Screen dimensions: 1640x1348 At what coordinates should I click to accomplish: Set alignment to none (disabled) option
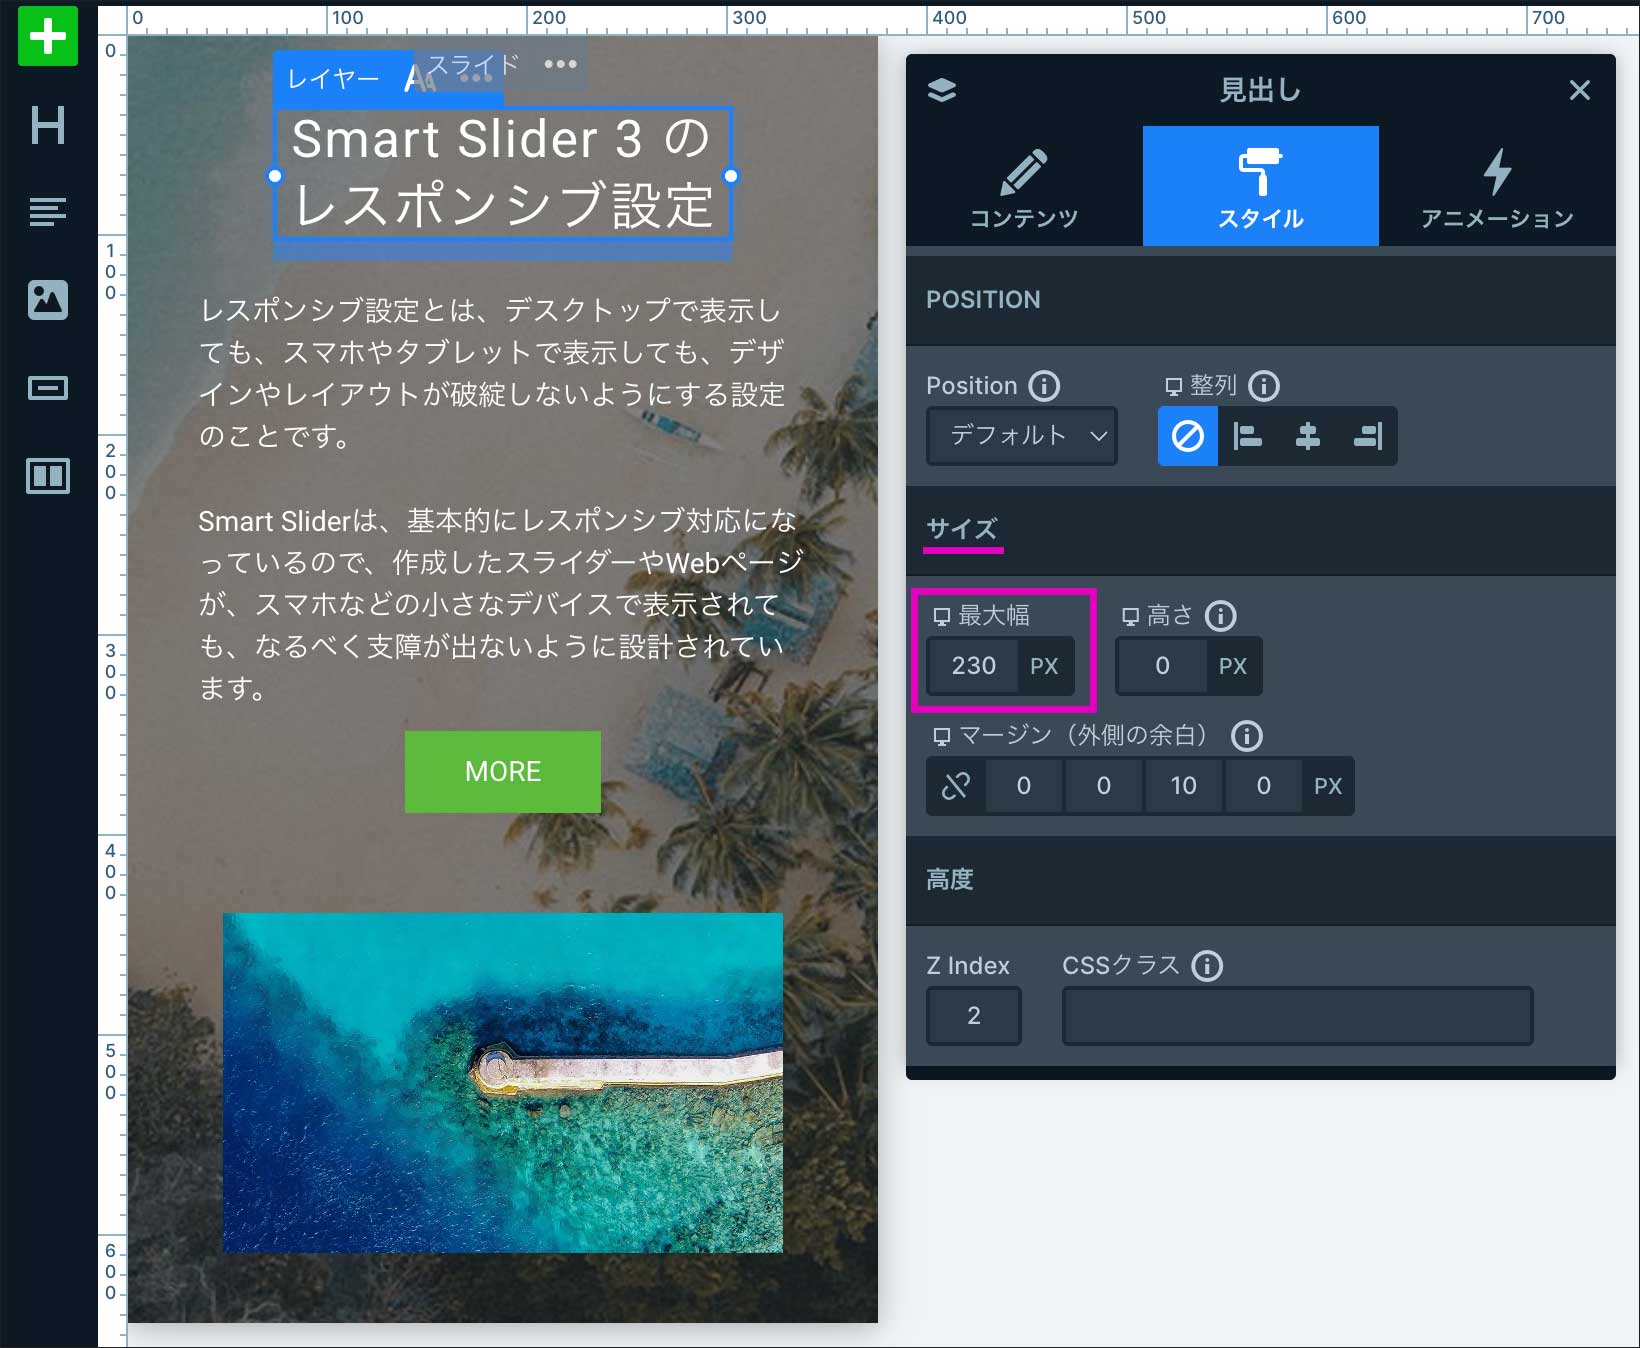coord(1187,436)
